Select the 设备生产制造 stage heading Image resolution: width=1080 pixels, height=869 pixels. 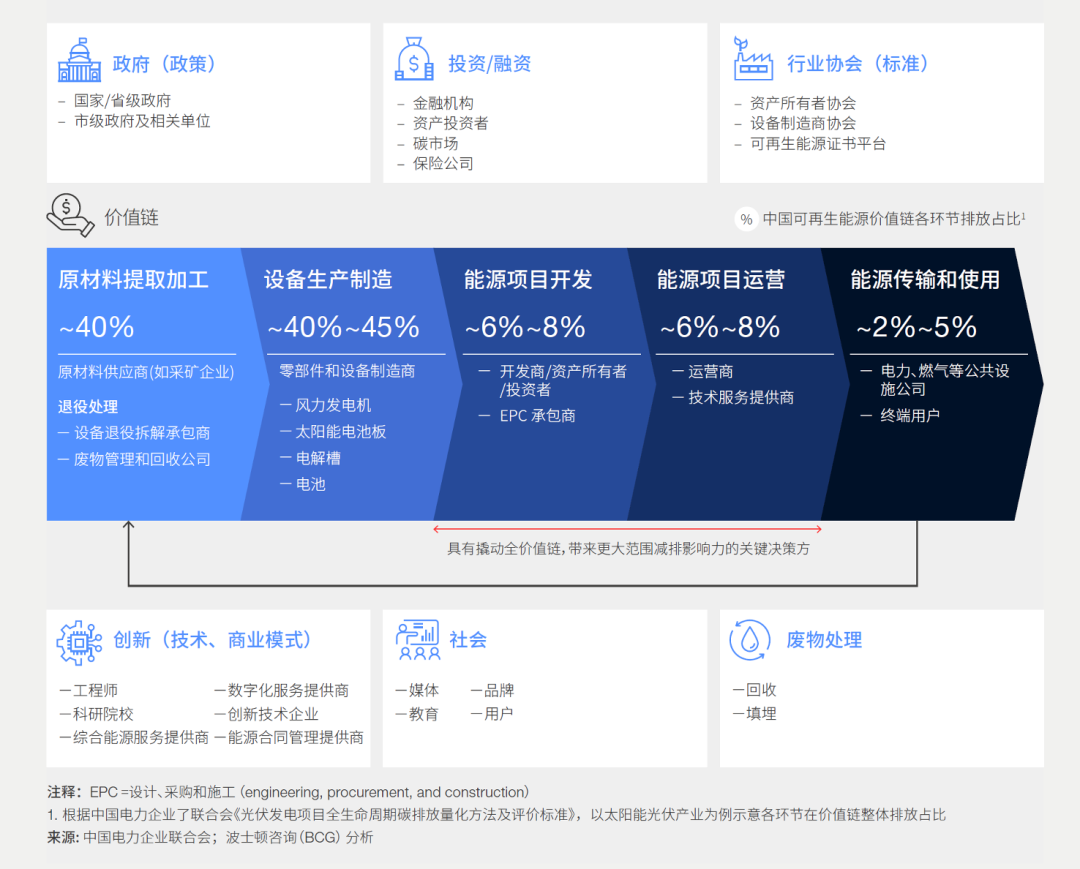point(328,280)
